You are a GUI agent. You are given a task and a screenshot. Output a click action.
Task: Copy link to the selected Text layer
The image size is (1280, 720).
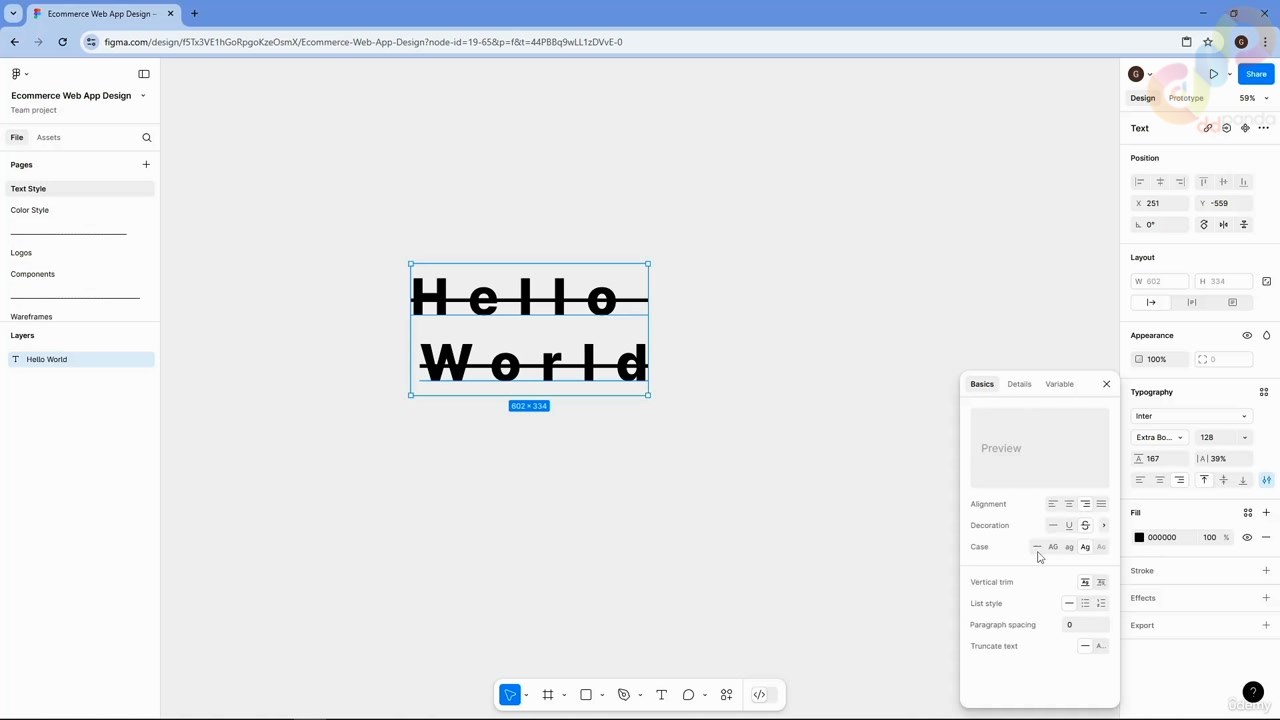pyautogui.click(x=1207, y=128)
